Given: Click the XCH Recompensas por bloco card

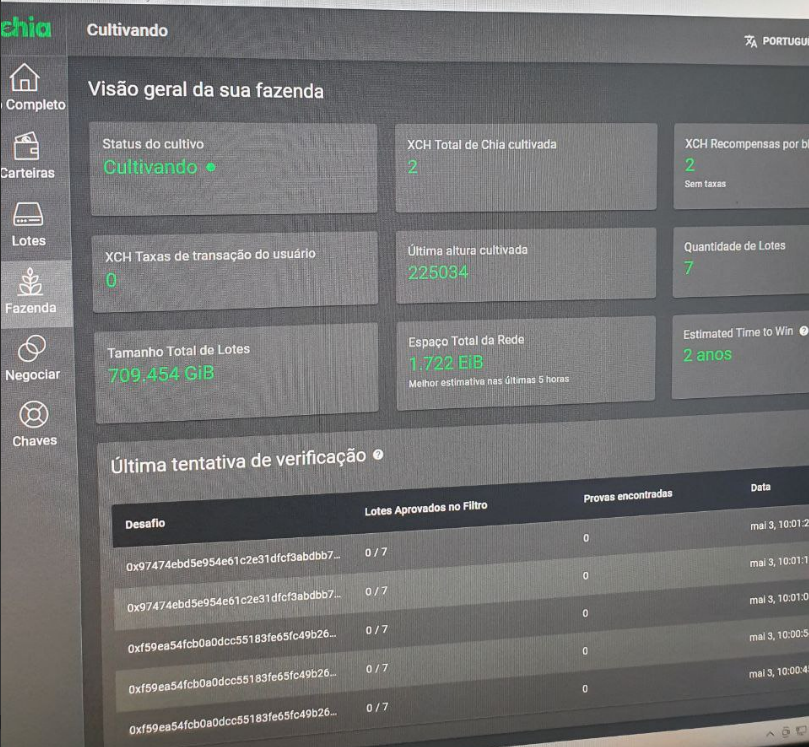Looking at the screenshot, I should 741,166.
